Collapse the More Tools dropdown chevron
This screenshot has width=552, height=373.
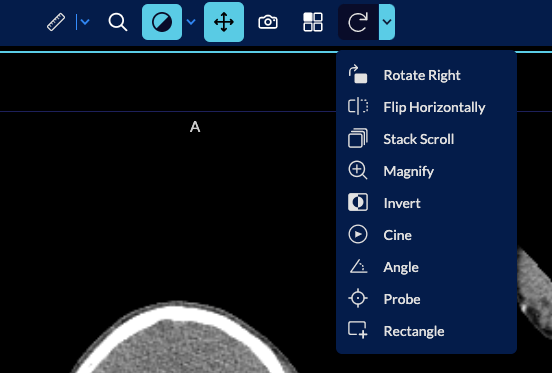coord(387,22)
